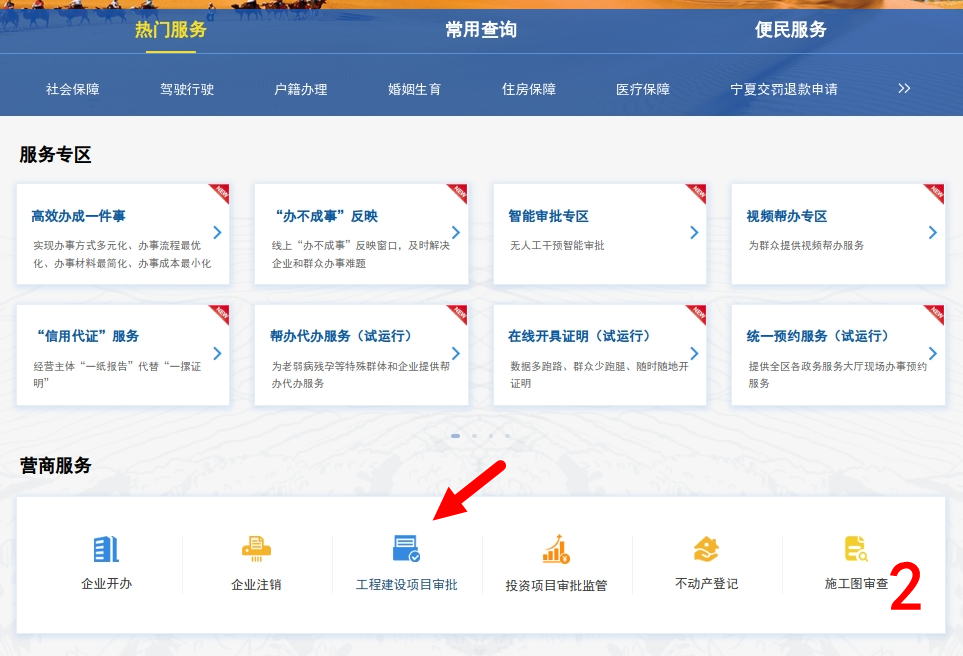Click the 企业开办 building icon
The height and width of the screenshot is (656, 963).
point(106,549)
